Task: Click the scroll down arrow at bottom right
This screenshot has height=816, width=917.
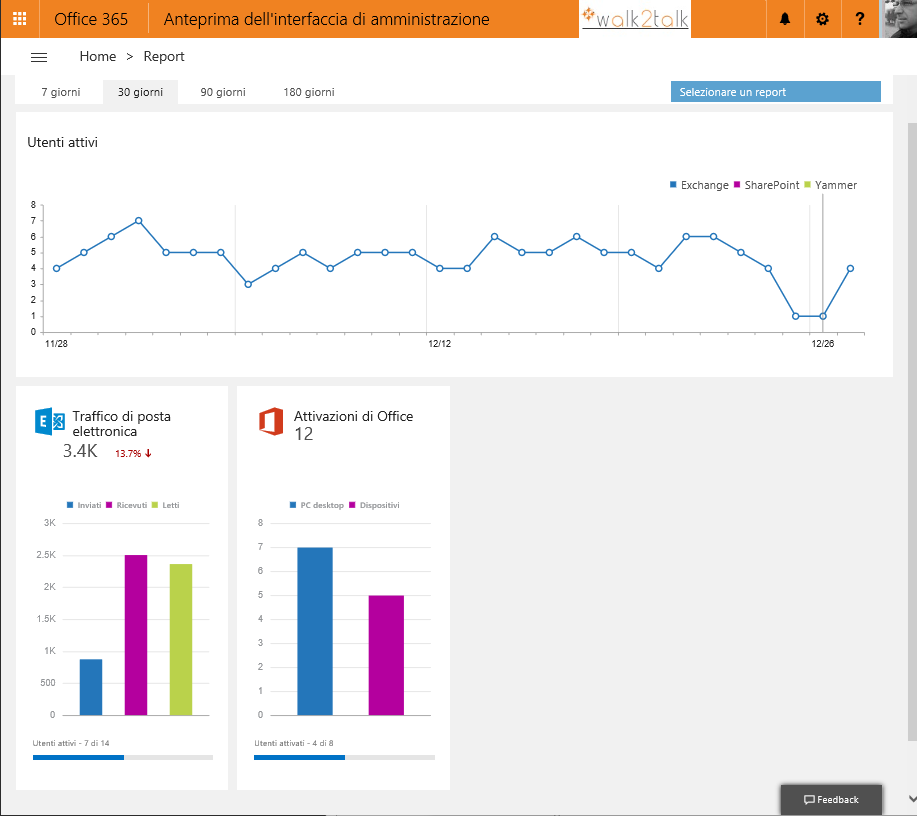Action: (912, 799)
